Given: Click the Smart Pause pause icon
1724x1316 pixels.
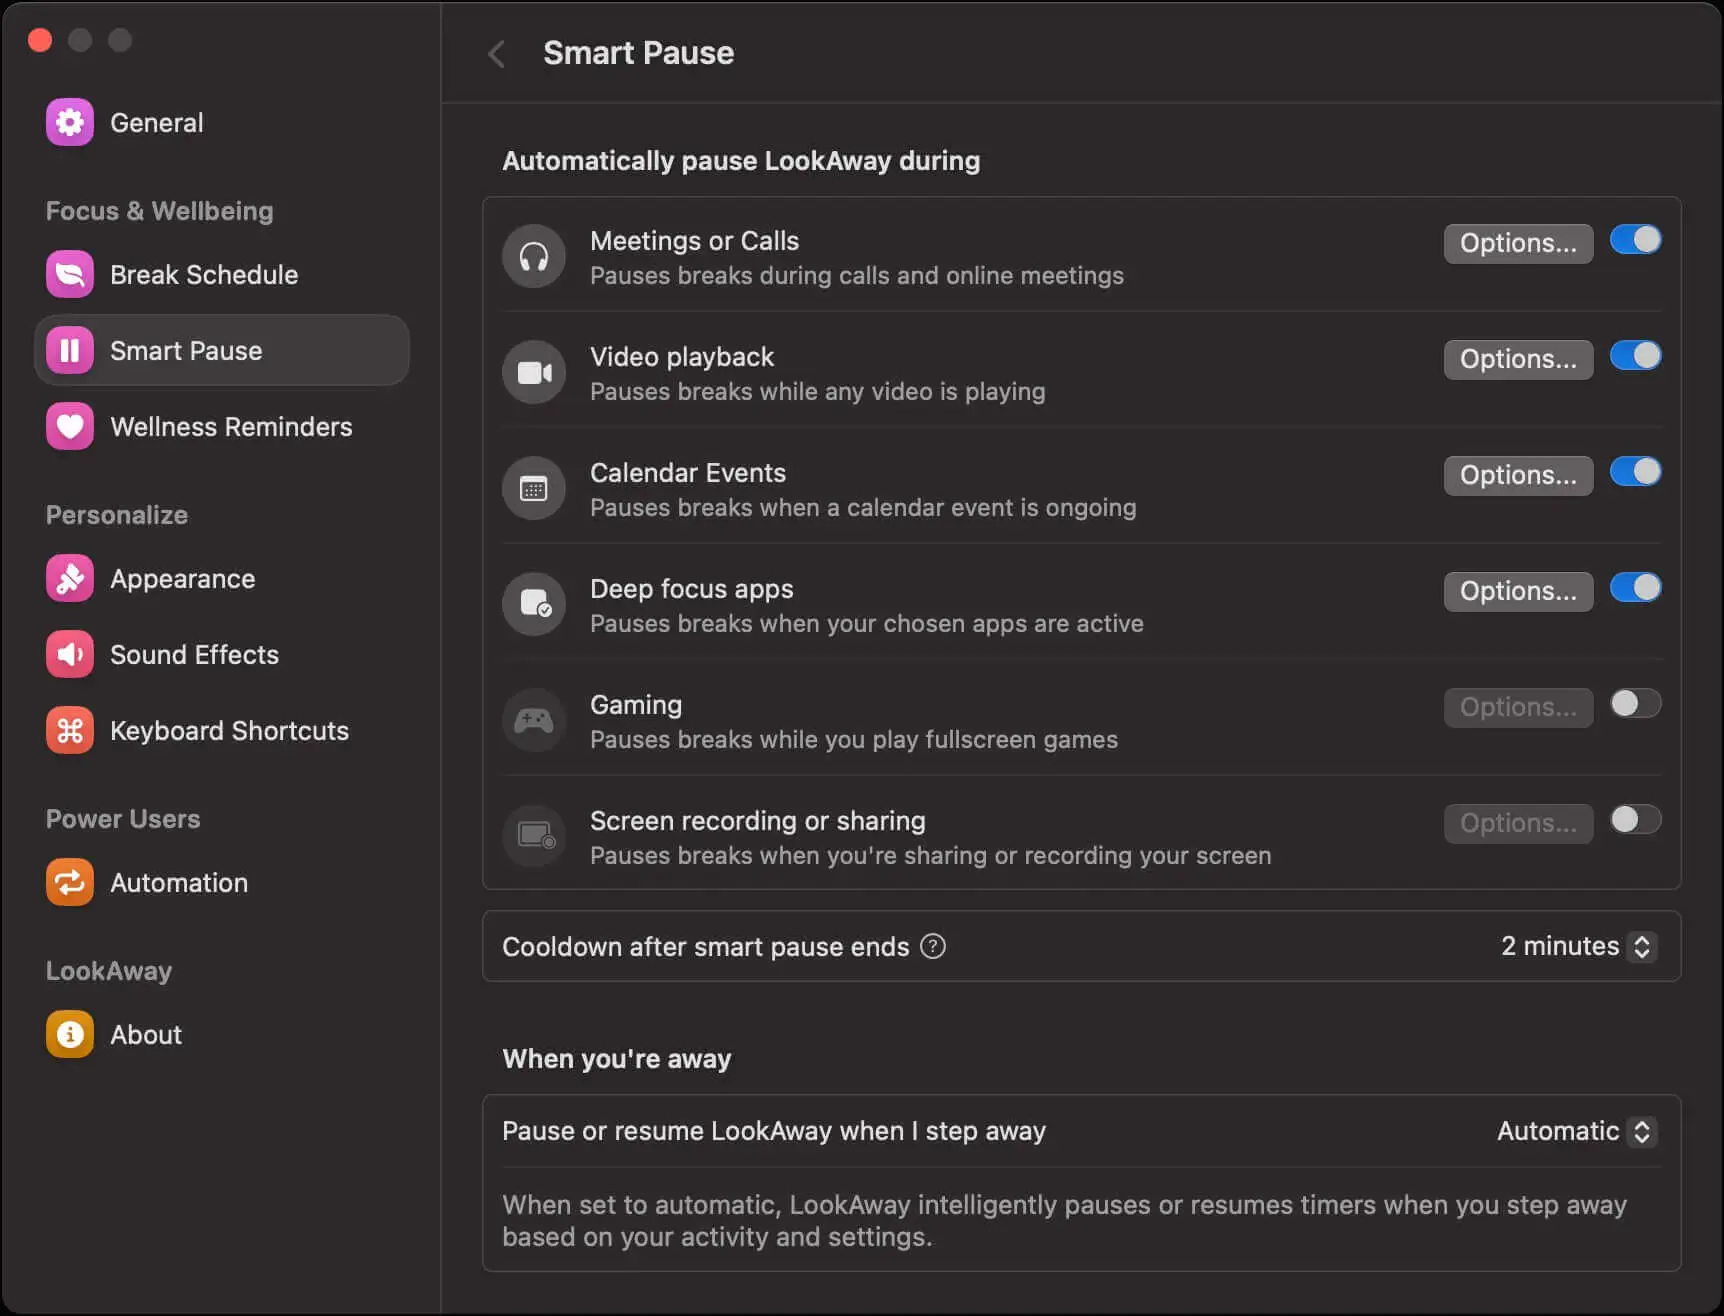Looking at the screenshot, I should point(69,350).
